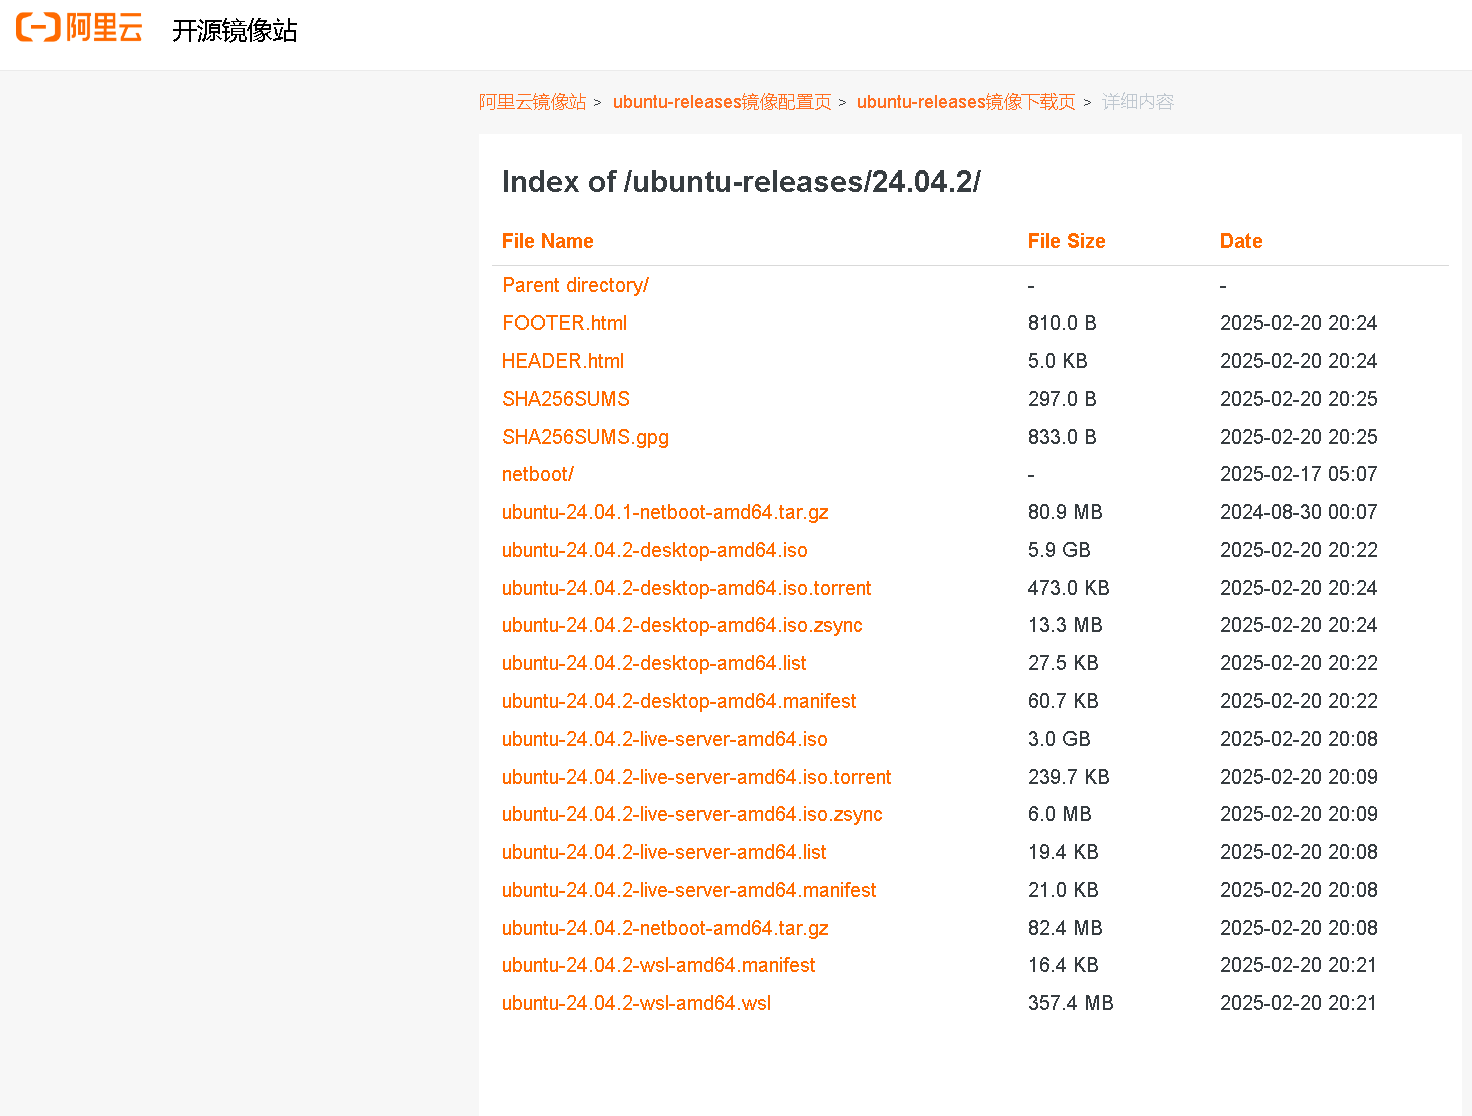Download live-server-amd64.iso.torrent file
This screenshot has height=1116, width=1472.
[x=697, y=777]
